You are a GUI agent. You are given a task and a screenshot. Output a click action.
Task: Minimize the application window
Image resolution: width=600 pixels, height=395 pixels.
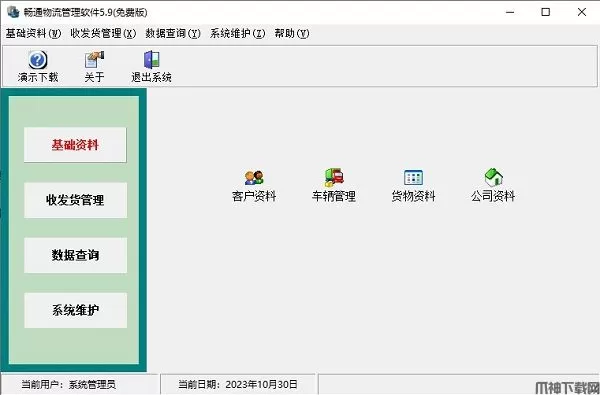[x=510, y=12]
